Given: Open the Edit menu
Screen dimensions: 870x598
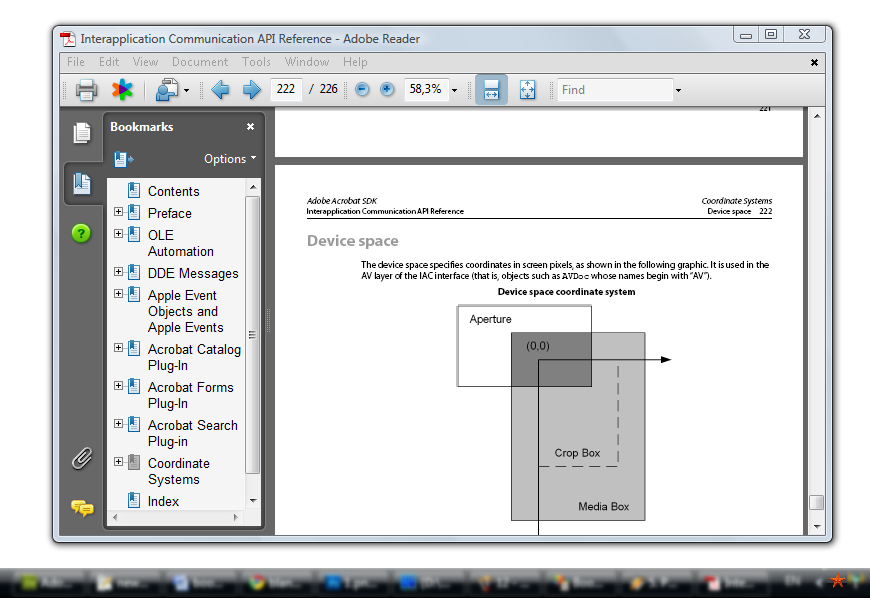Looking at the screenshot, I should pyautogui.click(x=109, y=62).
